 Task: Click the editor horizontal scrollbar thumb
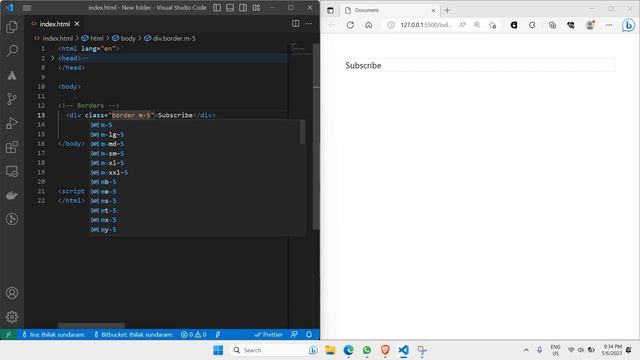[x=91, y=326]
